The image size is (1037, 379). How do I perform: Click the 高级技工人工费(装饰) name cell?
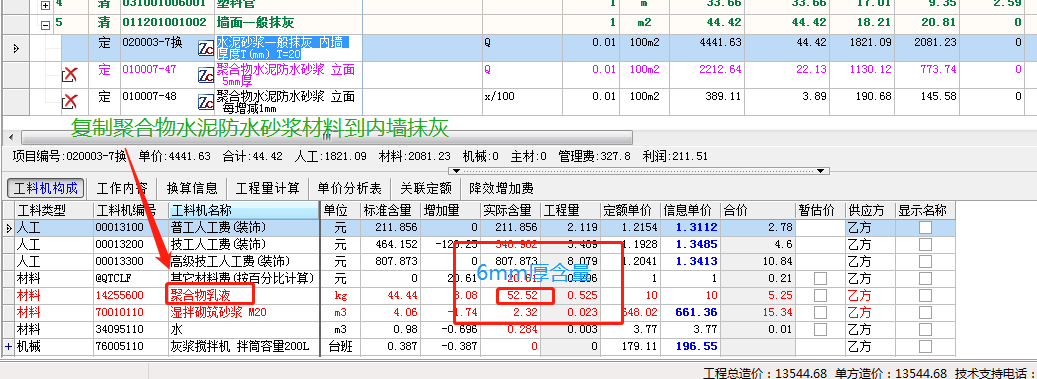243,261
